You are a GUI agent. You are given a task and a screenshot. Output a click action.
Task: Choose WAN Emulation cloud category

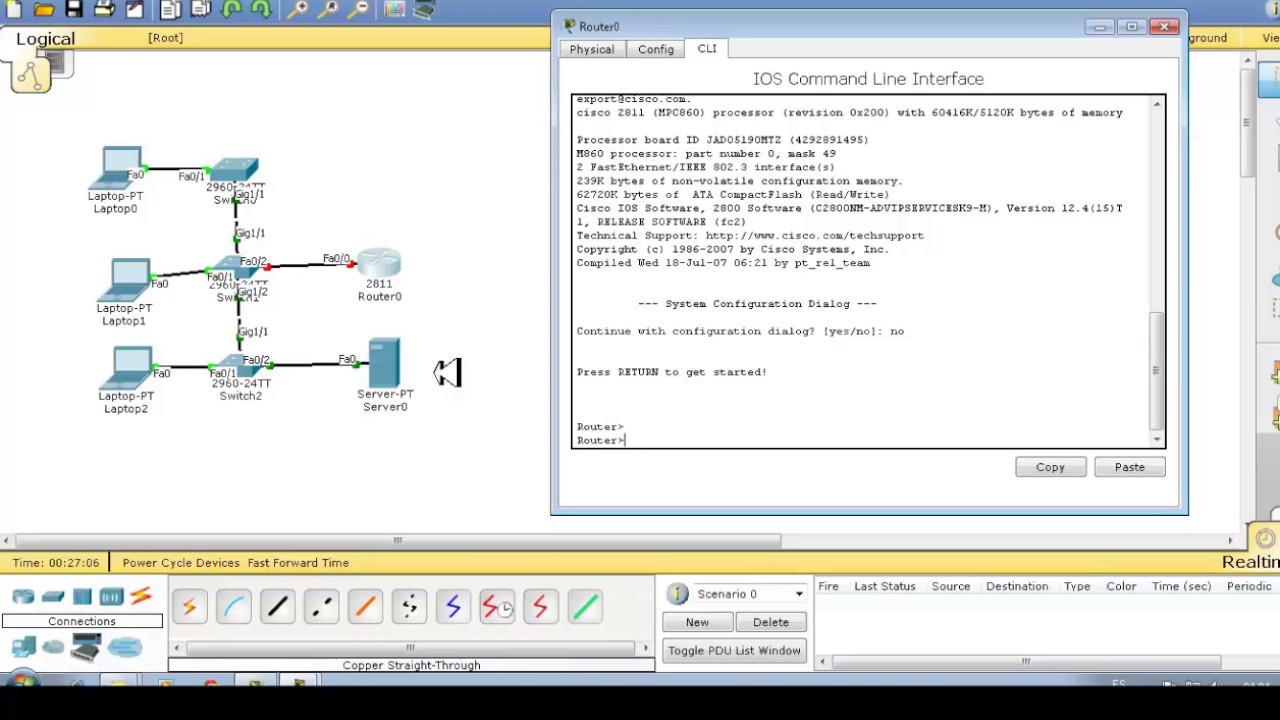53,648
